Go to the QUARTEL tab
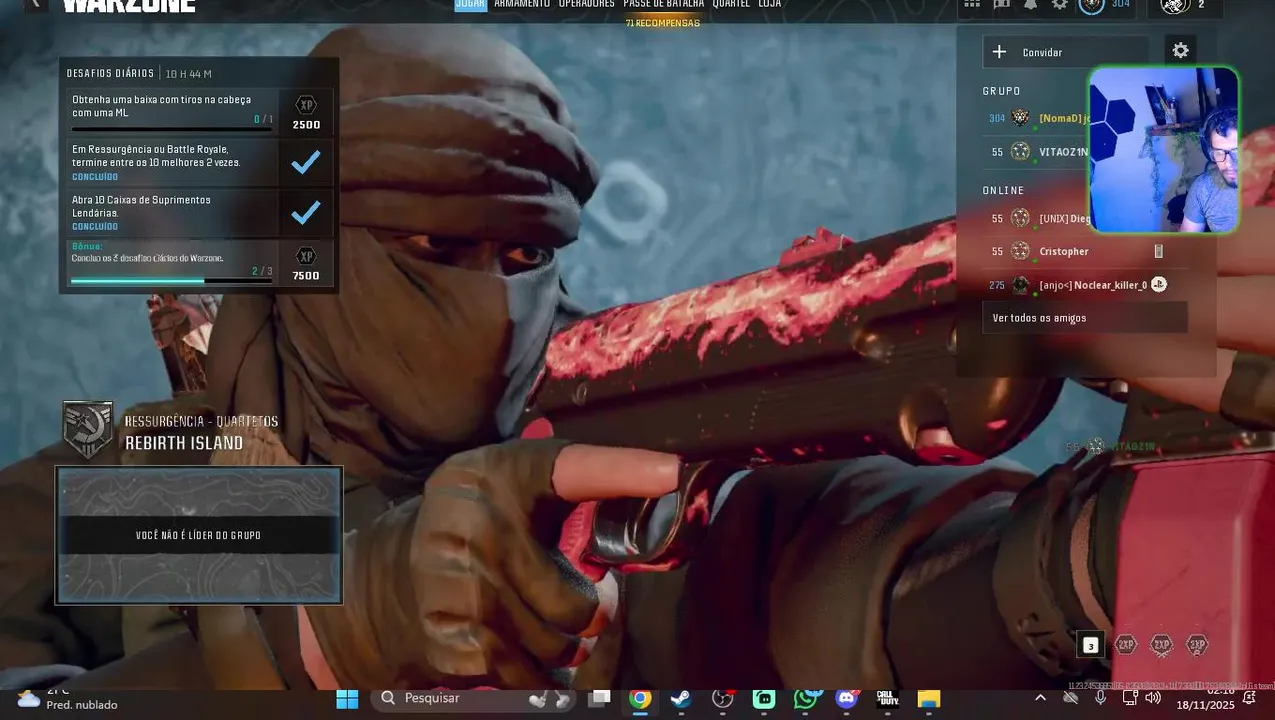Screen dimensions: 1275x720 point(731,4)
